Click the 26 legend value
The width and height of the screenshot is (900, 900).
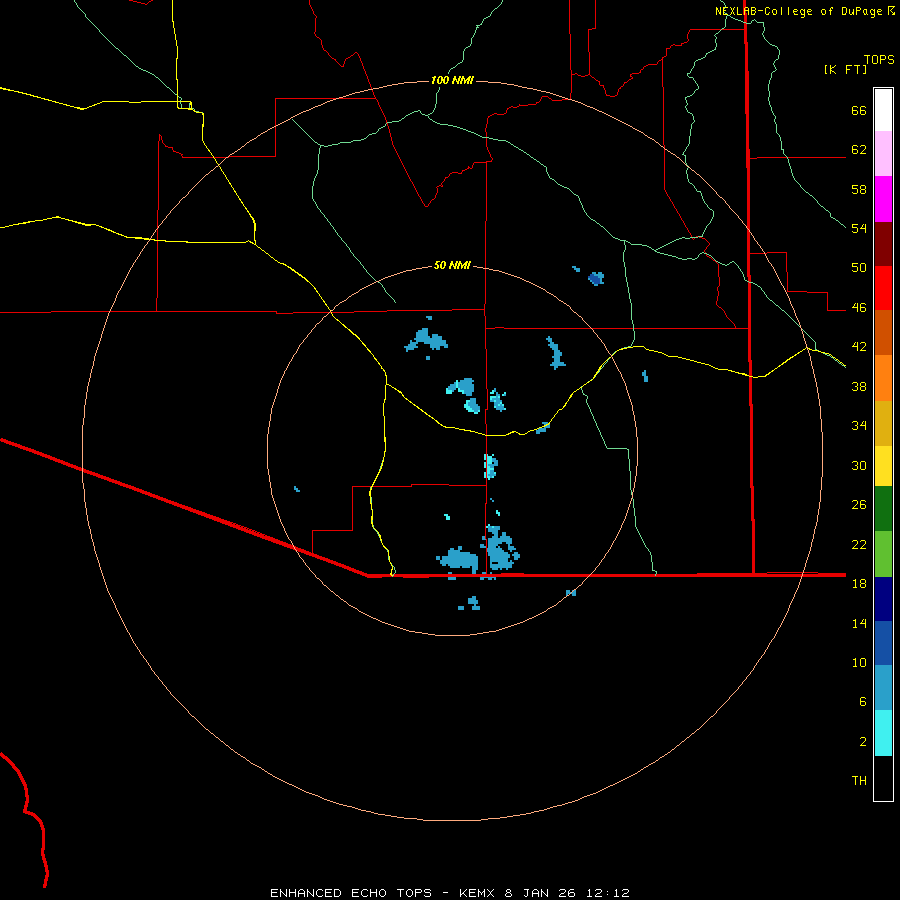click(859, 505)
